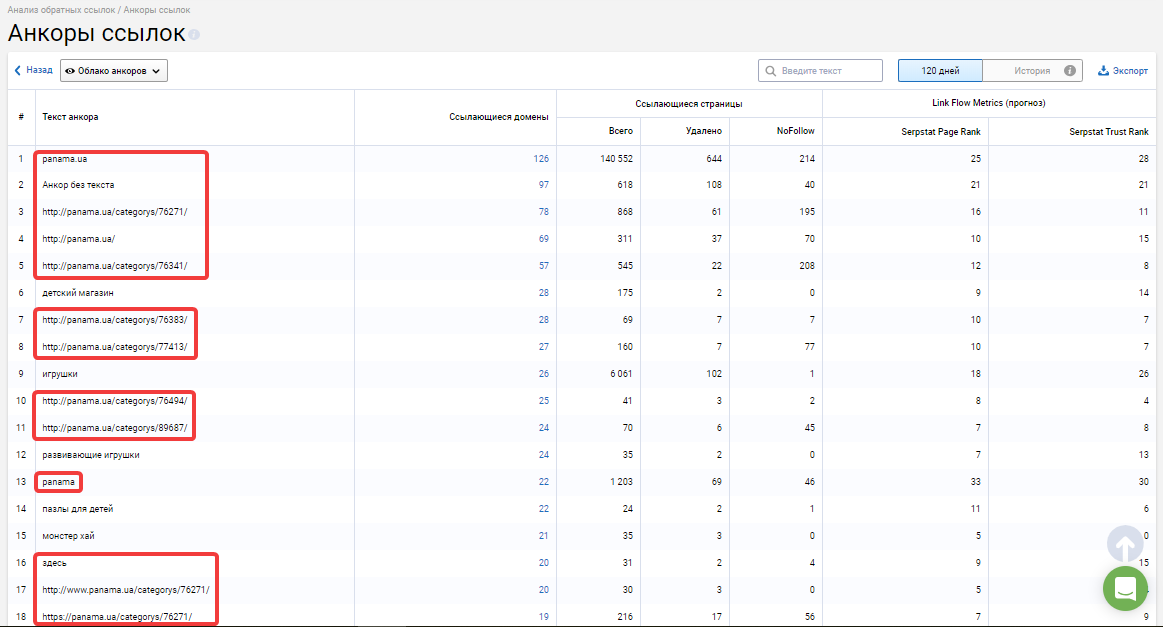Screen dimensions: 1163x627
Task: Click anchor http://panama.ua/categorys/76494/
Action: point(114,401)
